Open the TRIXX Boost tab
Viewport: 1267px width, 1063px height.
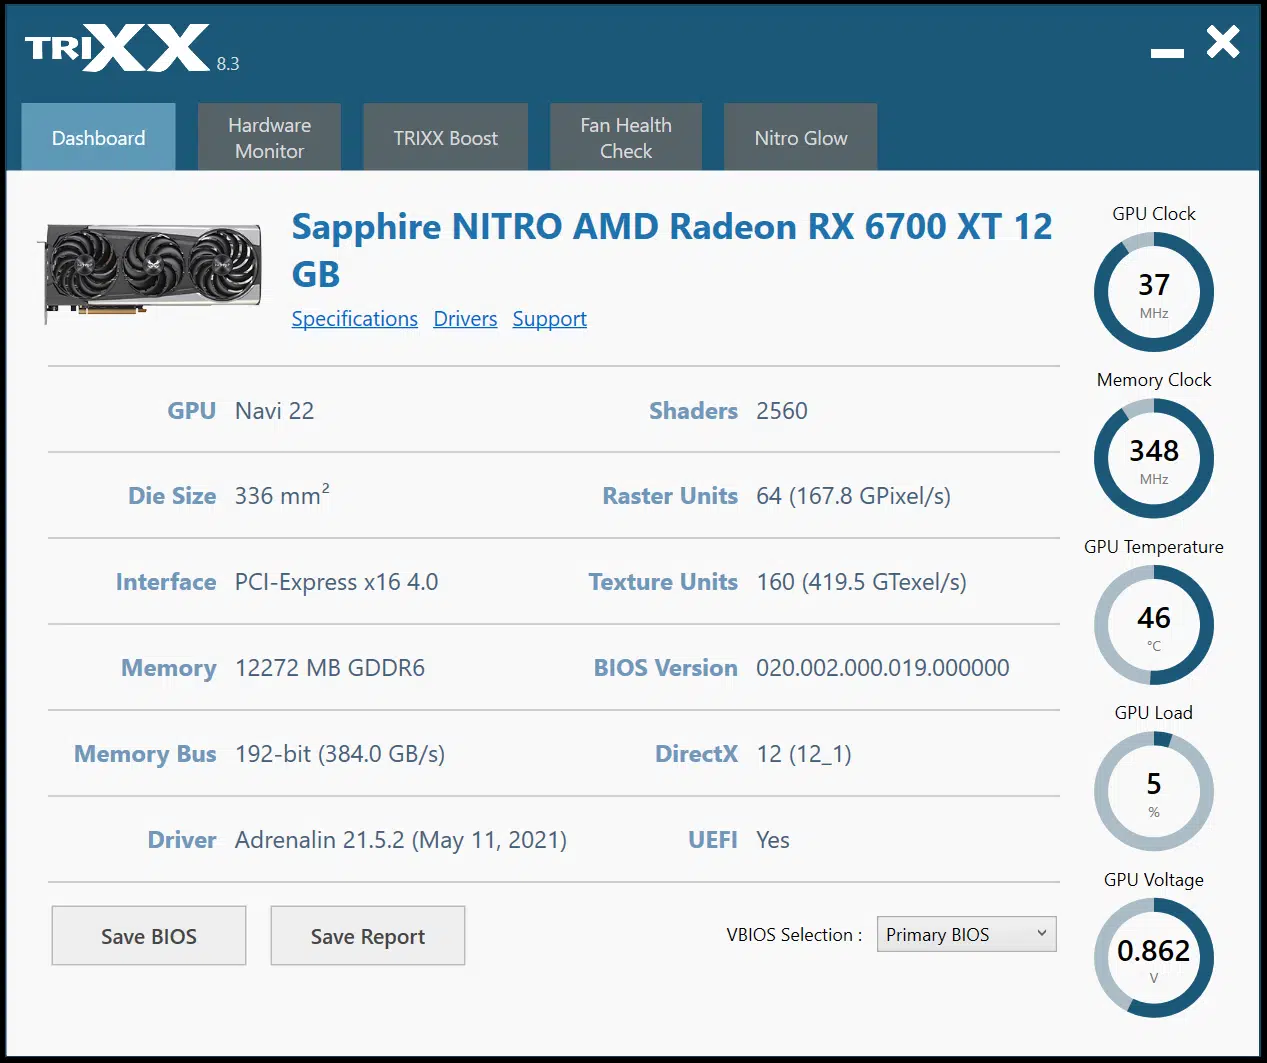(445, 137)
